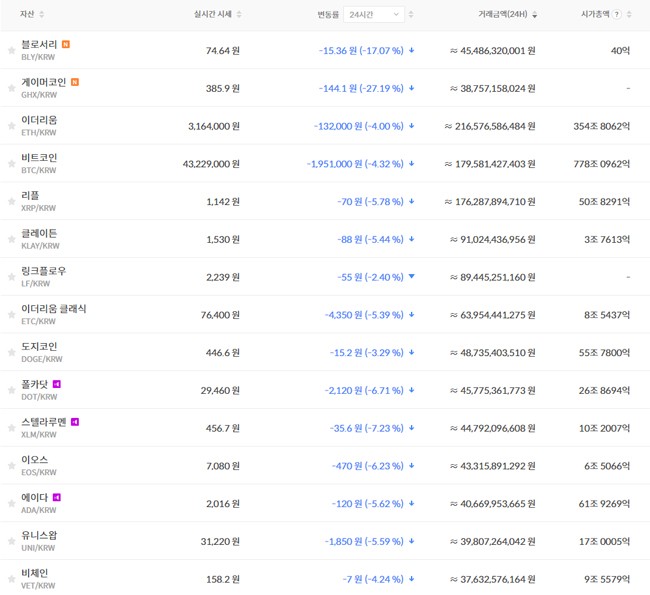Click the down arrow on 비트코인 change
The height and width of the screenshot is (595, 650).
click(412, 164)
